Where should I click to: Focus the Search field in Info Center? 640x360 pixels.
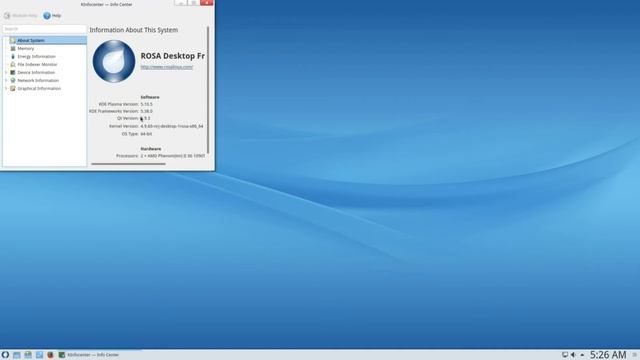click(x=44, y=29)
